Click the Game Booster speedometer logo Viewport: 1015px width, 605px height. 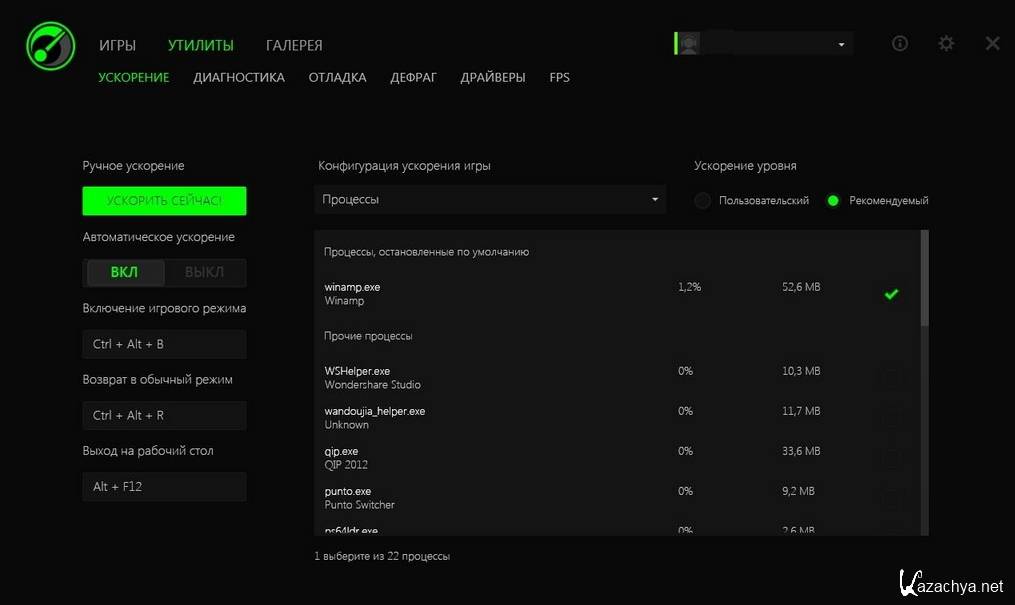pos(50,46)
